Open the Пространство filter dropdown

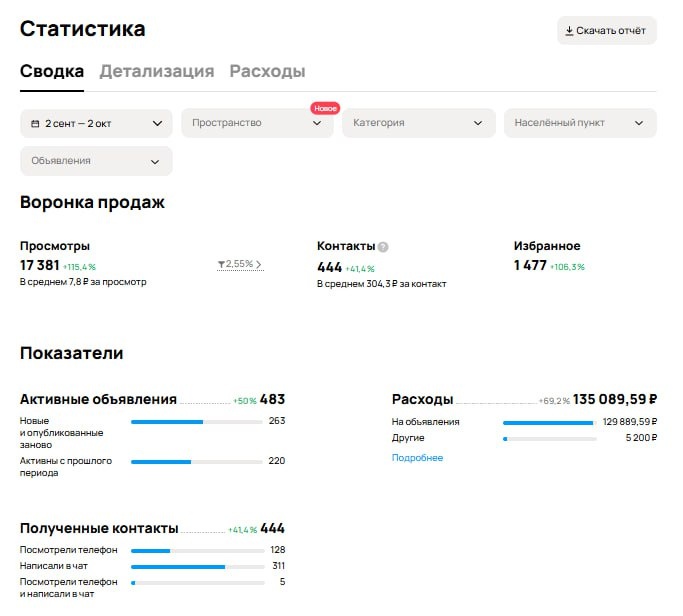click(257, 123)
